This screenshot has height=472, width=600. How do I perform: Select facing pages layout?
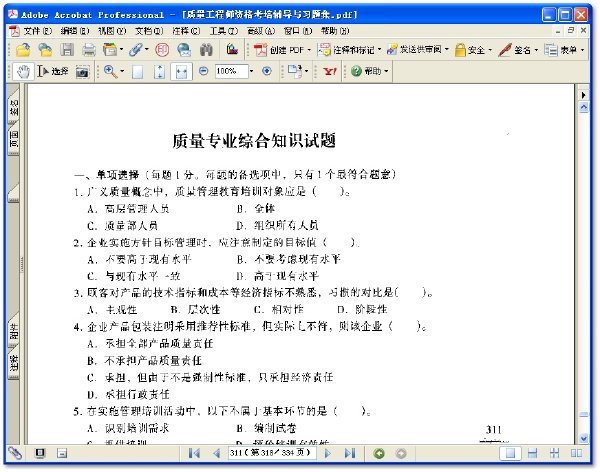pyautogui.click(x=576, y=453)
